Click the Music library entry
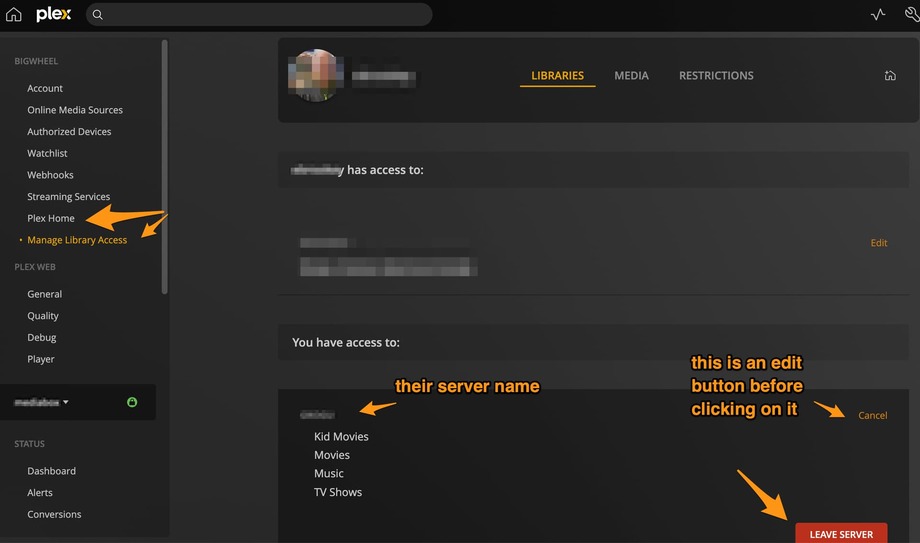 (329, 473)
